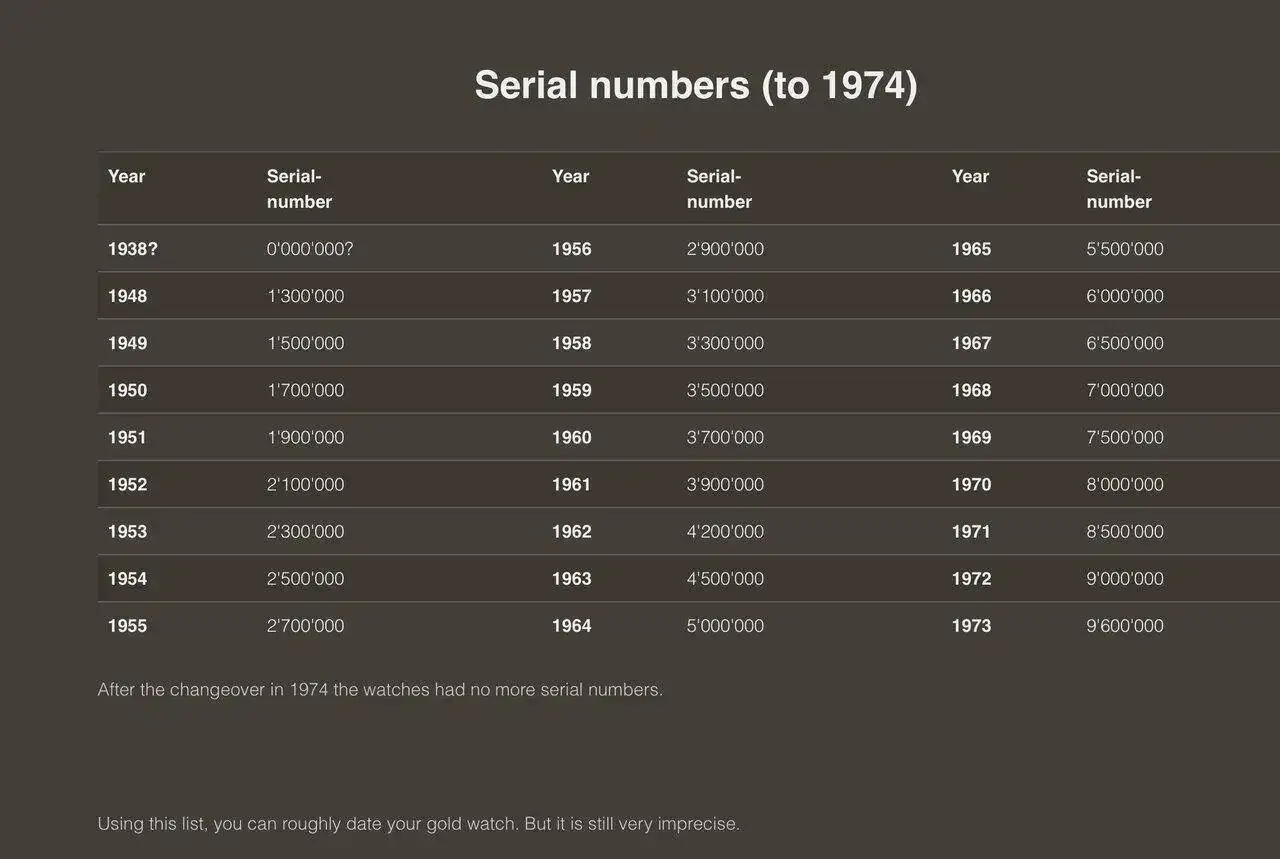Click the serial number 7'000'000 cell

click(x=1125, y=390)
